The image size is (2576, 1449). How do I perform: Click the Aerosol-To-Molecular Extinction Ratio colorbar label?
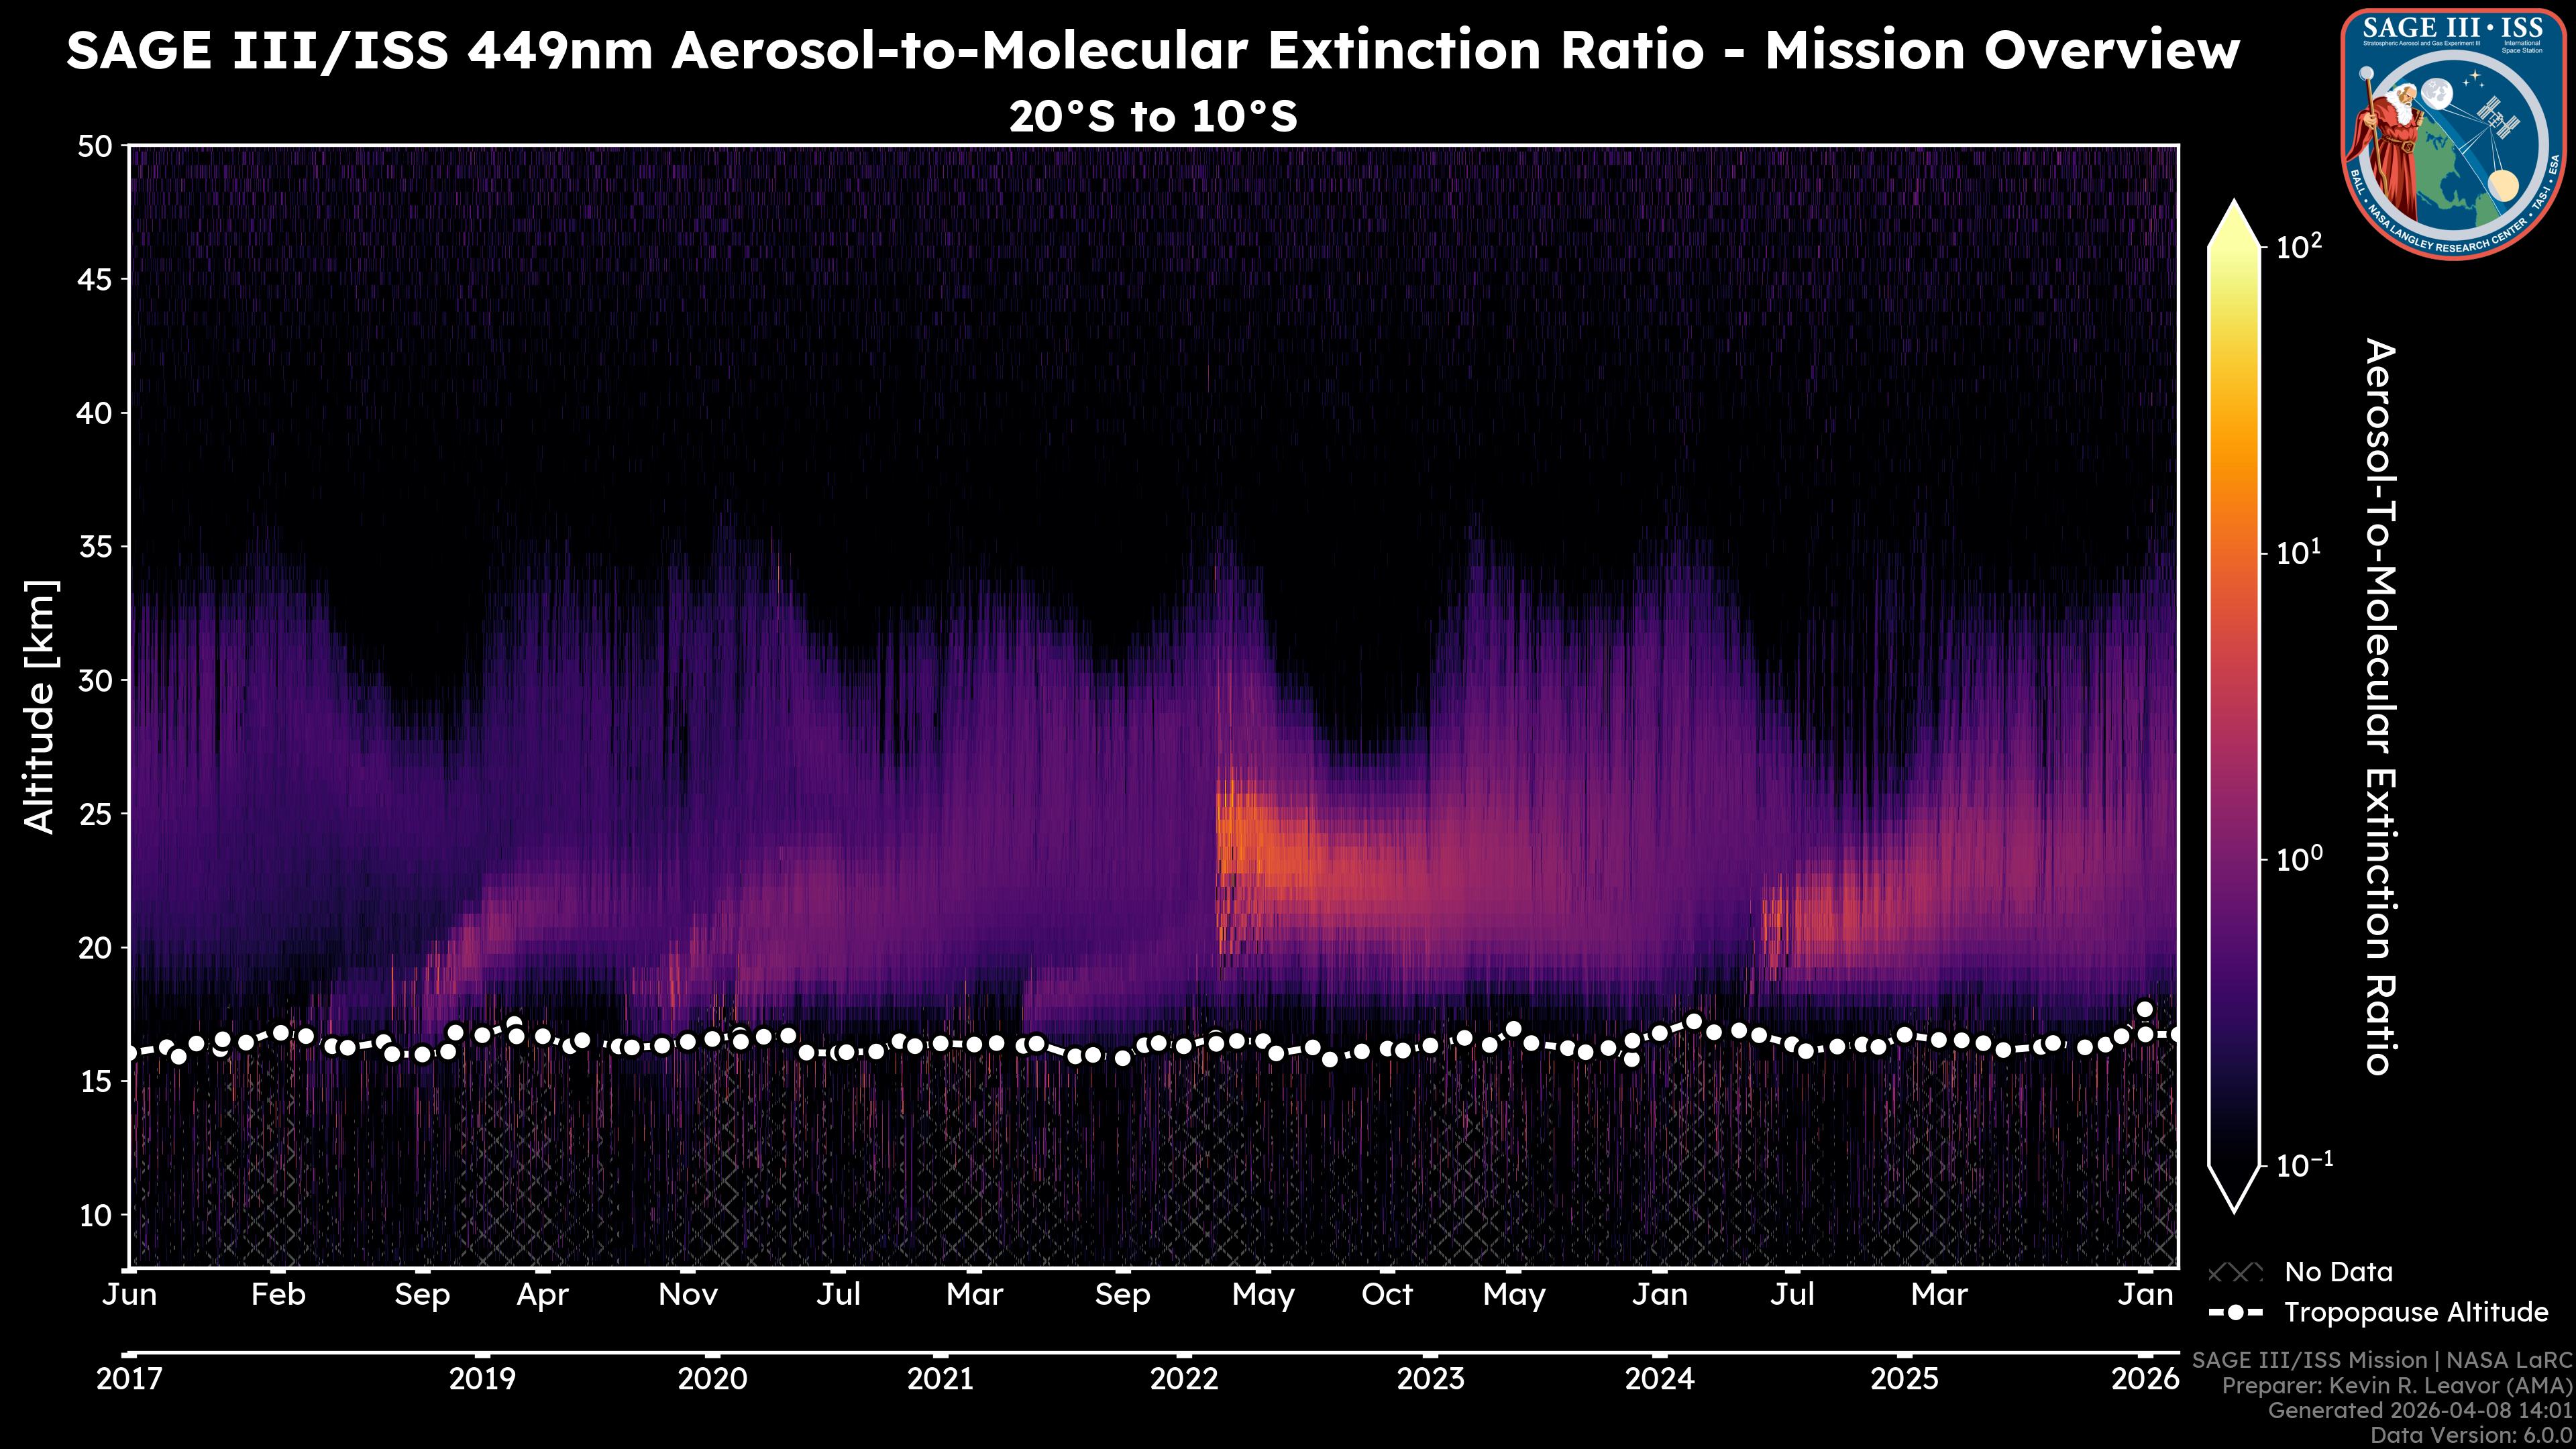pos(2381,706)
